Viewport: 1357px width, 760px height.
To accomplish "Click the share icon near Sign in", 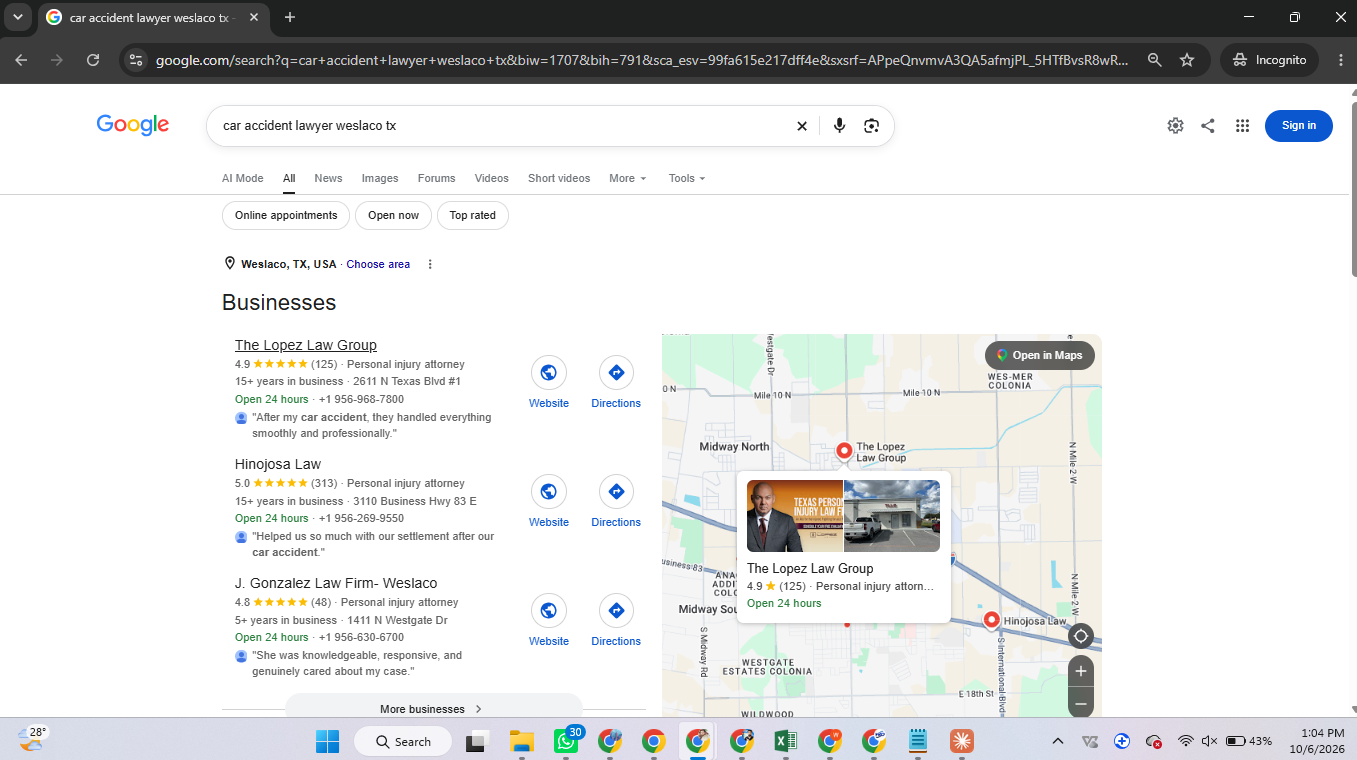I will click(x=1208, y=125).
